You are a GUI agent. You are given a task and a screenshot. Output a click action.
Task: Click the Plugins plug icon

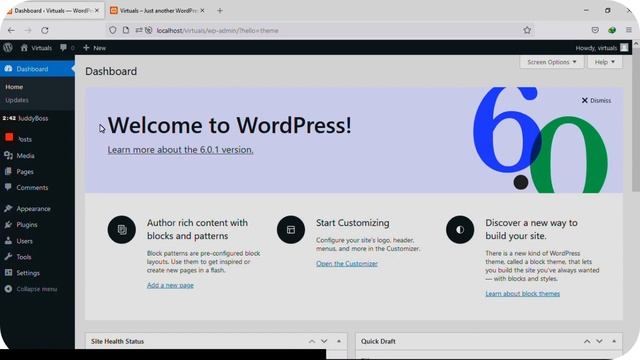9,224
